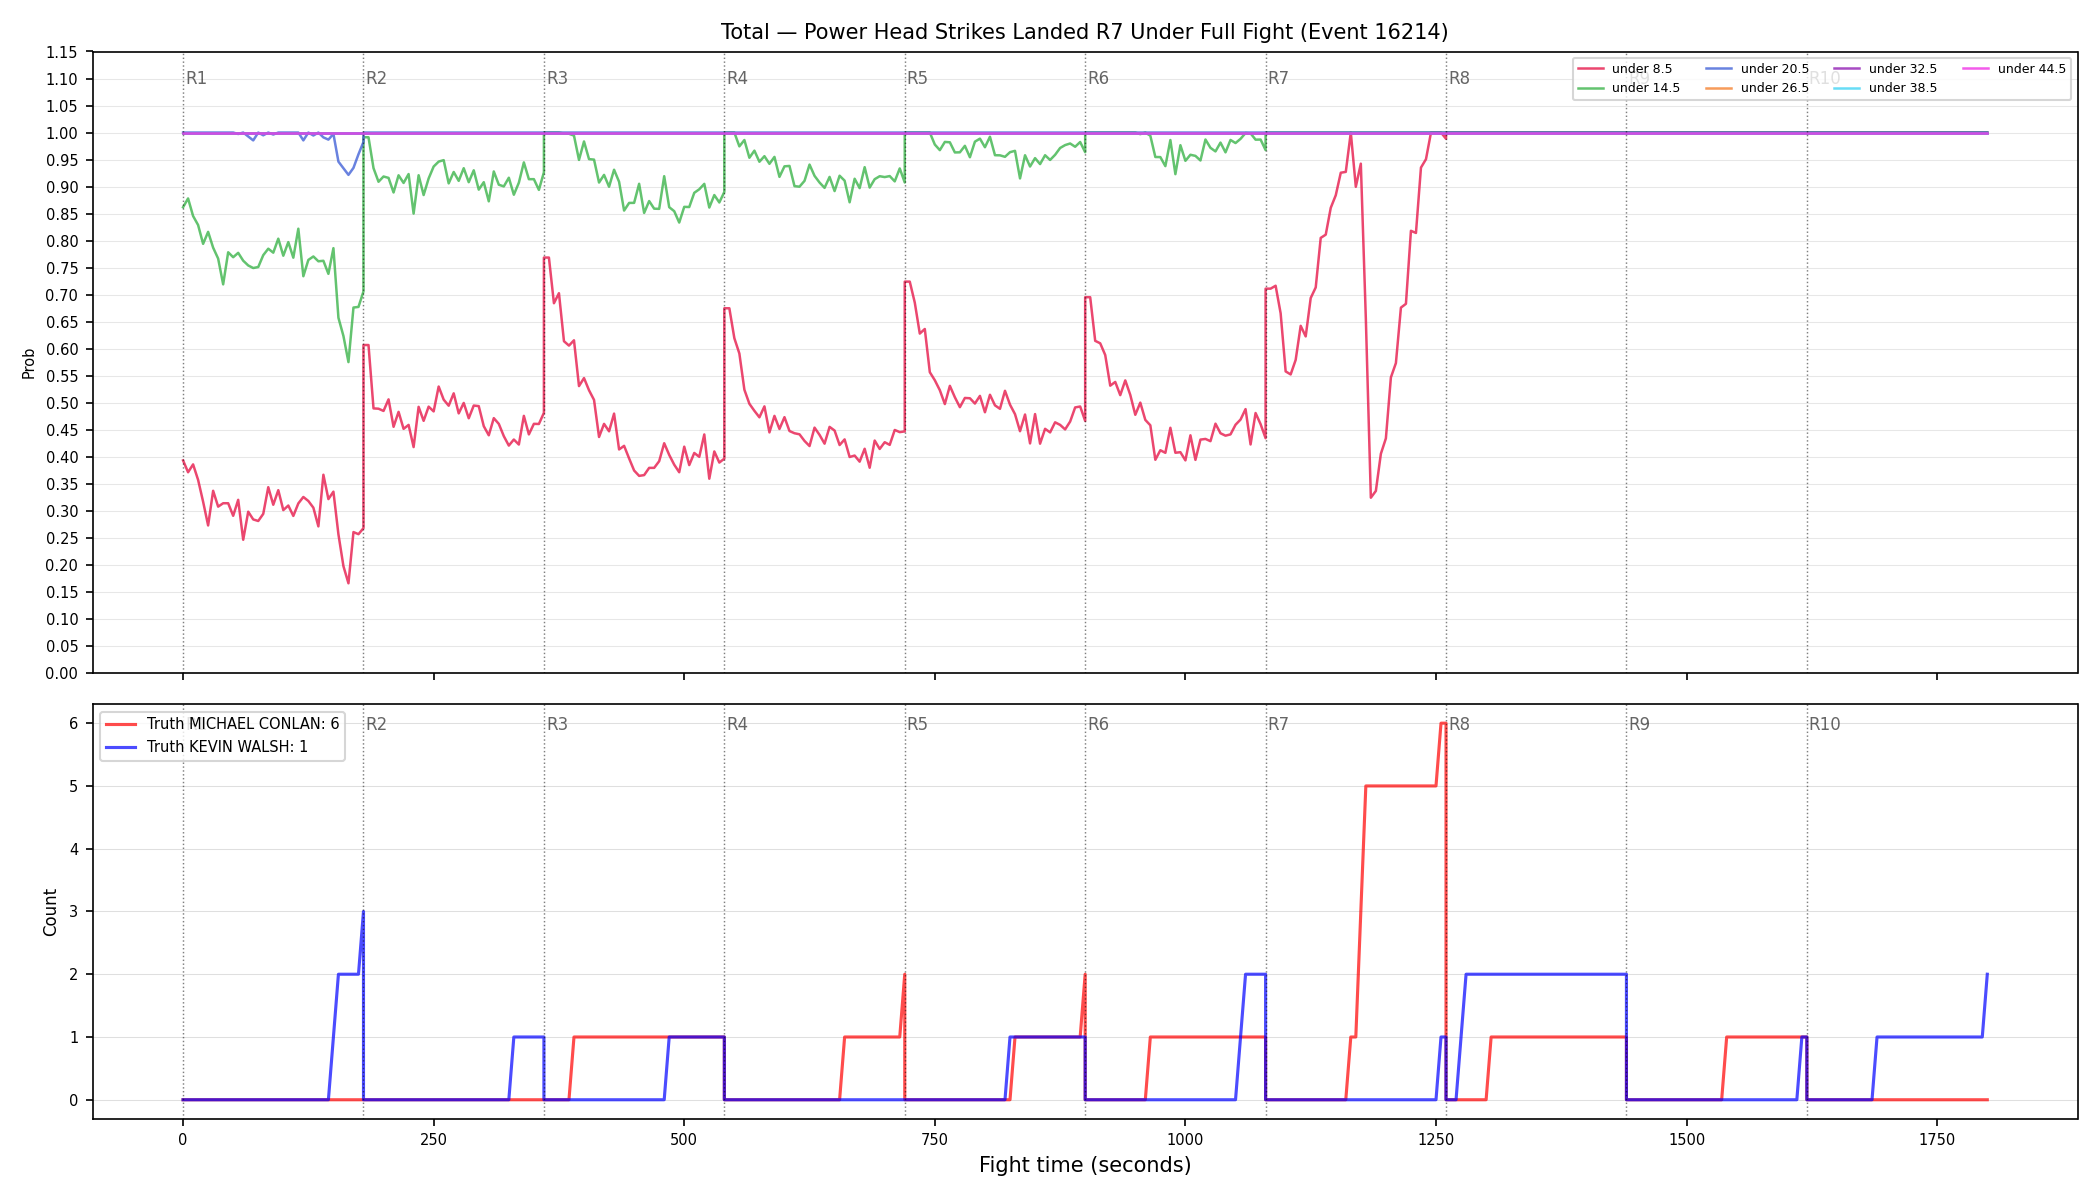Click the R5 round label in the Count chart
The height and width of the screenshot is (1200, 2100).
click(917, 724)
